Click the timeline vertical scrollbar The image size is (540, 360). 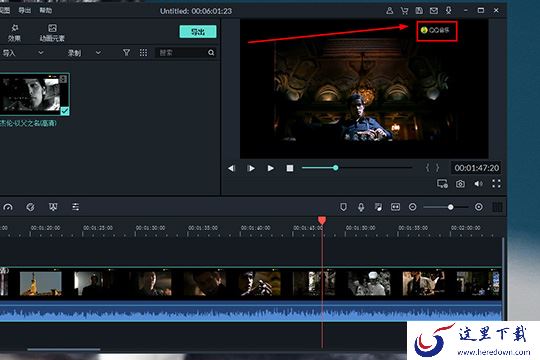[503, 278]
